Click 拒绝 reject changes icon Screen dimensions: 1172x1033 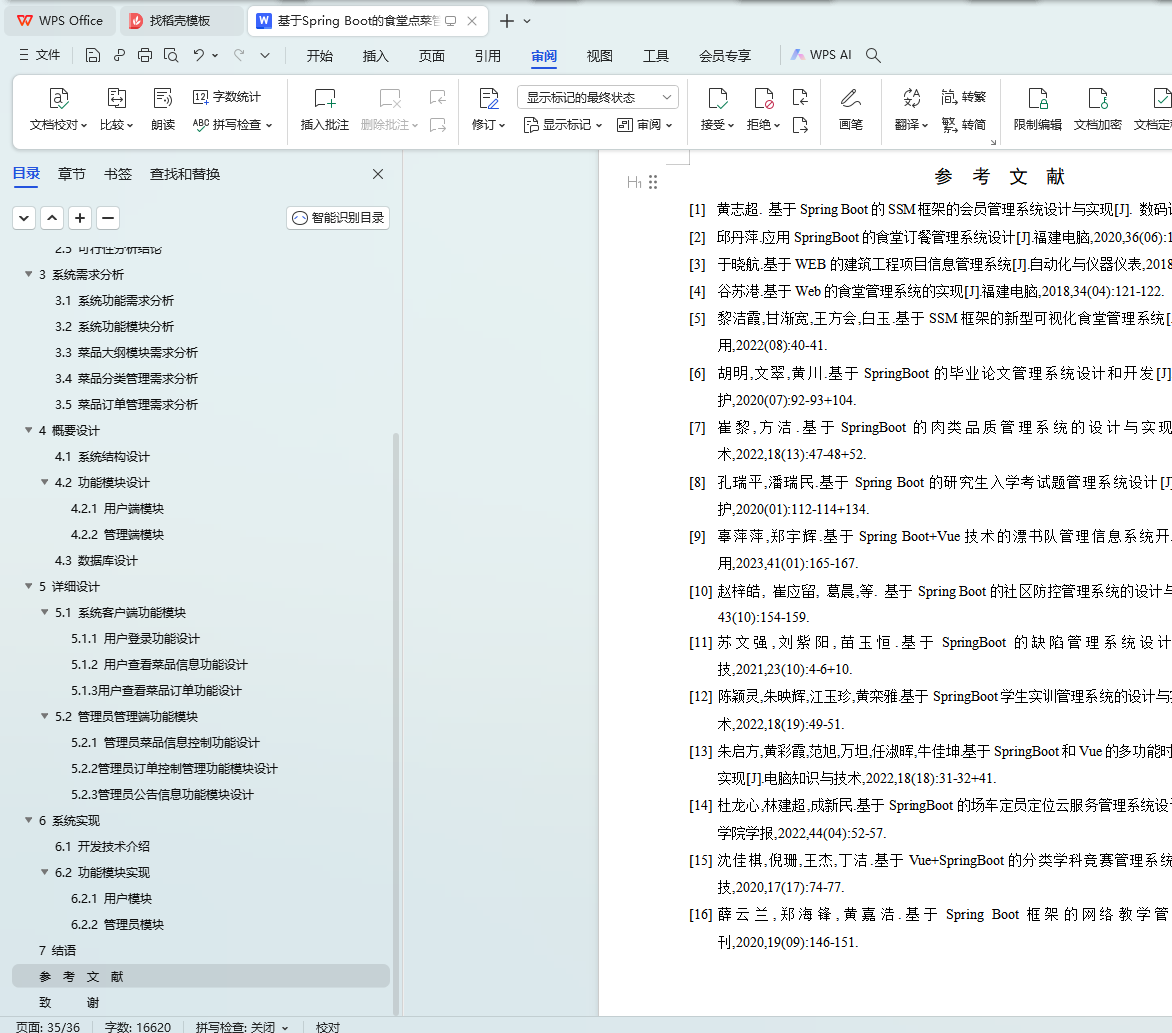click(x=763, y=109)
